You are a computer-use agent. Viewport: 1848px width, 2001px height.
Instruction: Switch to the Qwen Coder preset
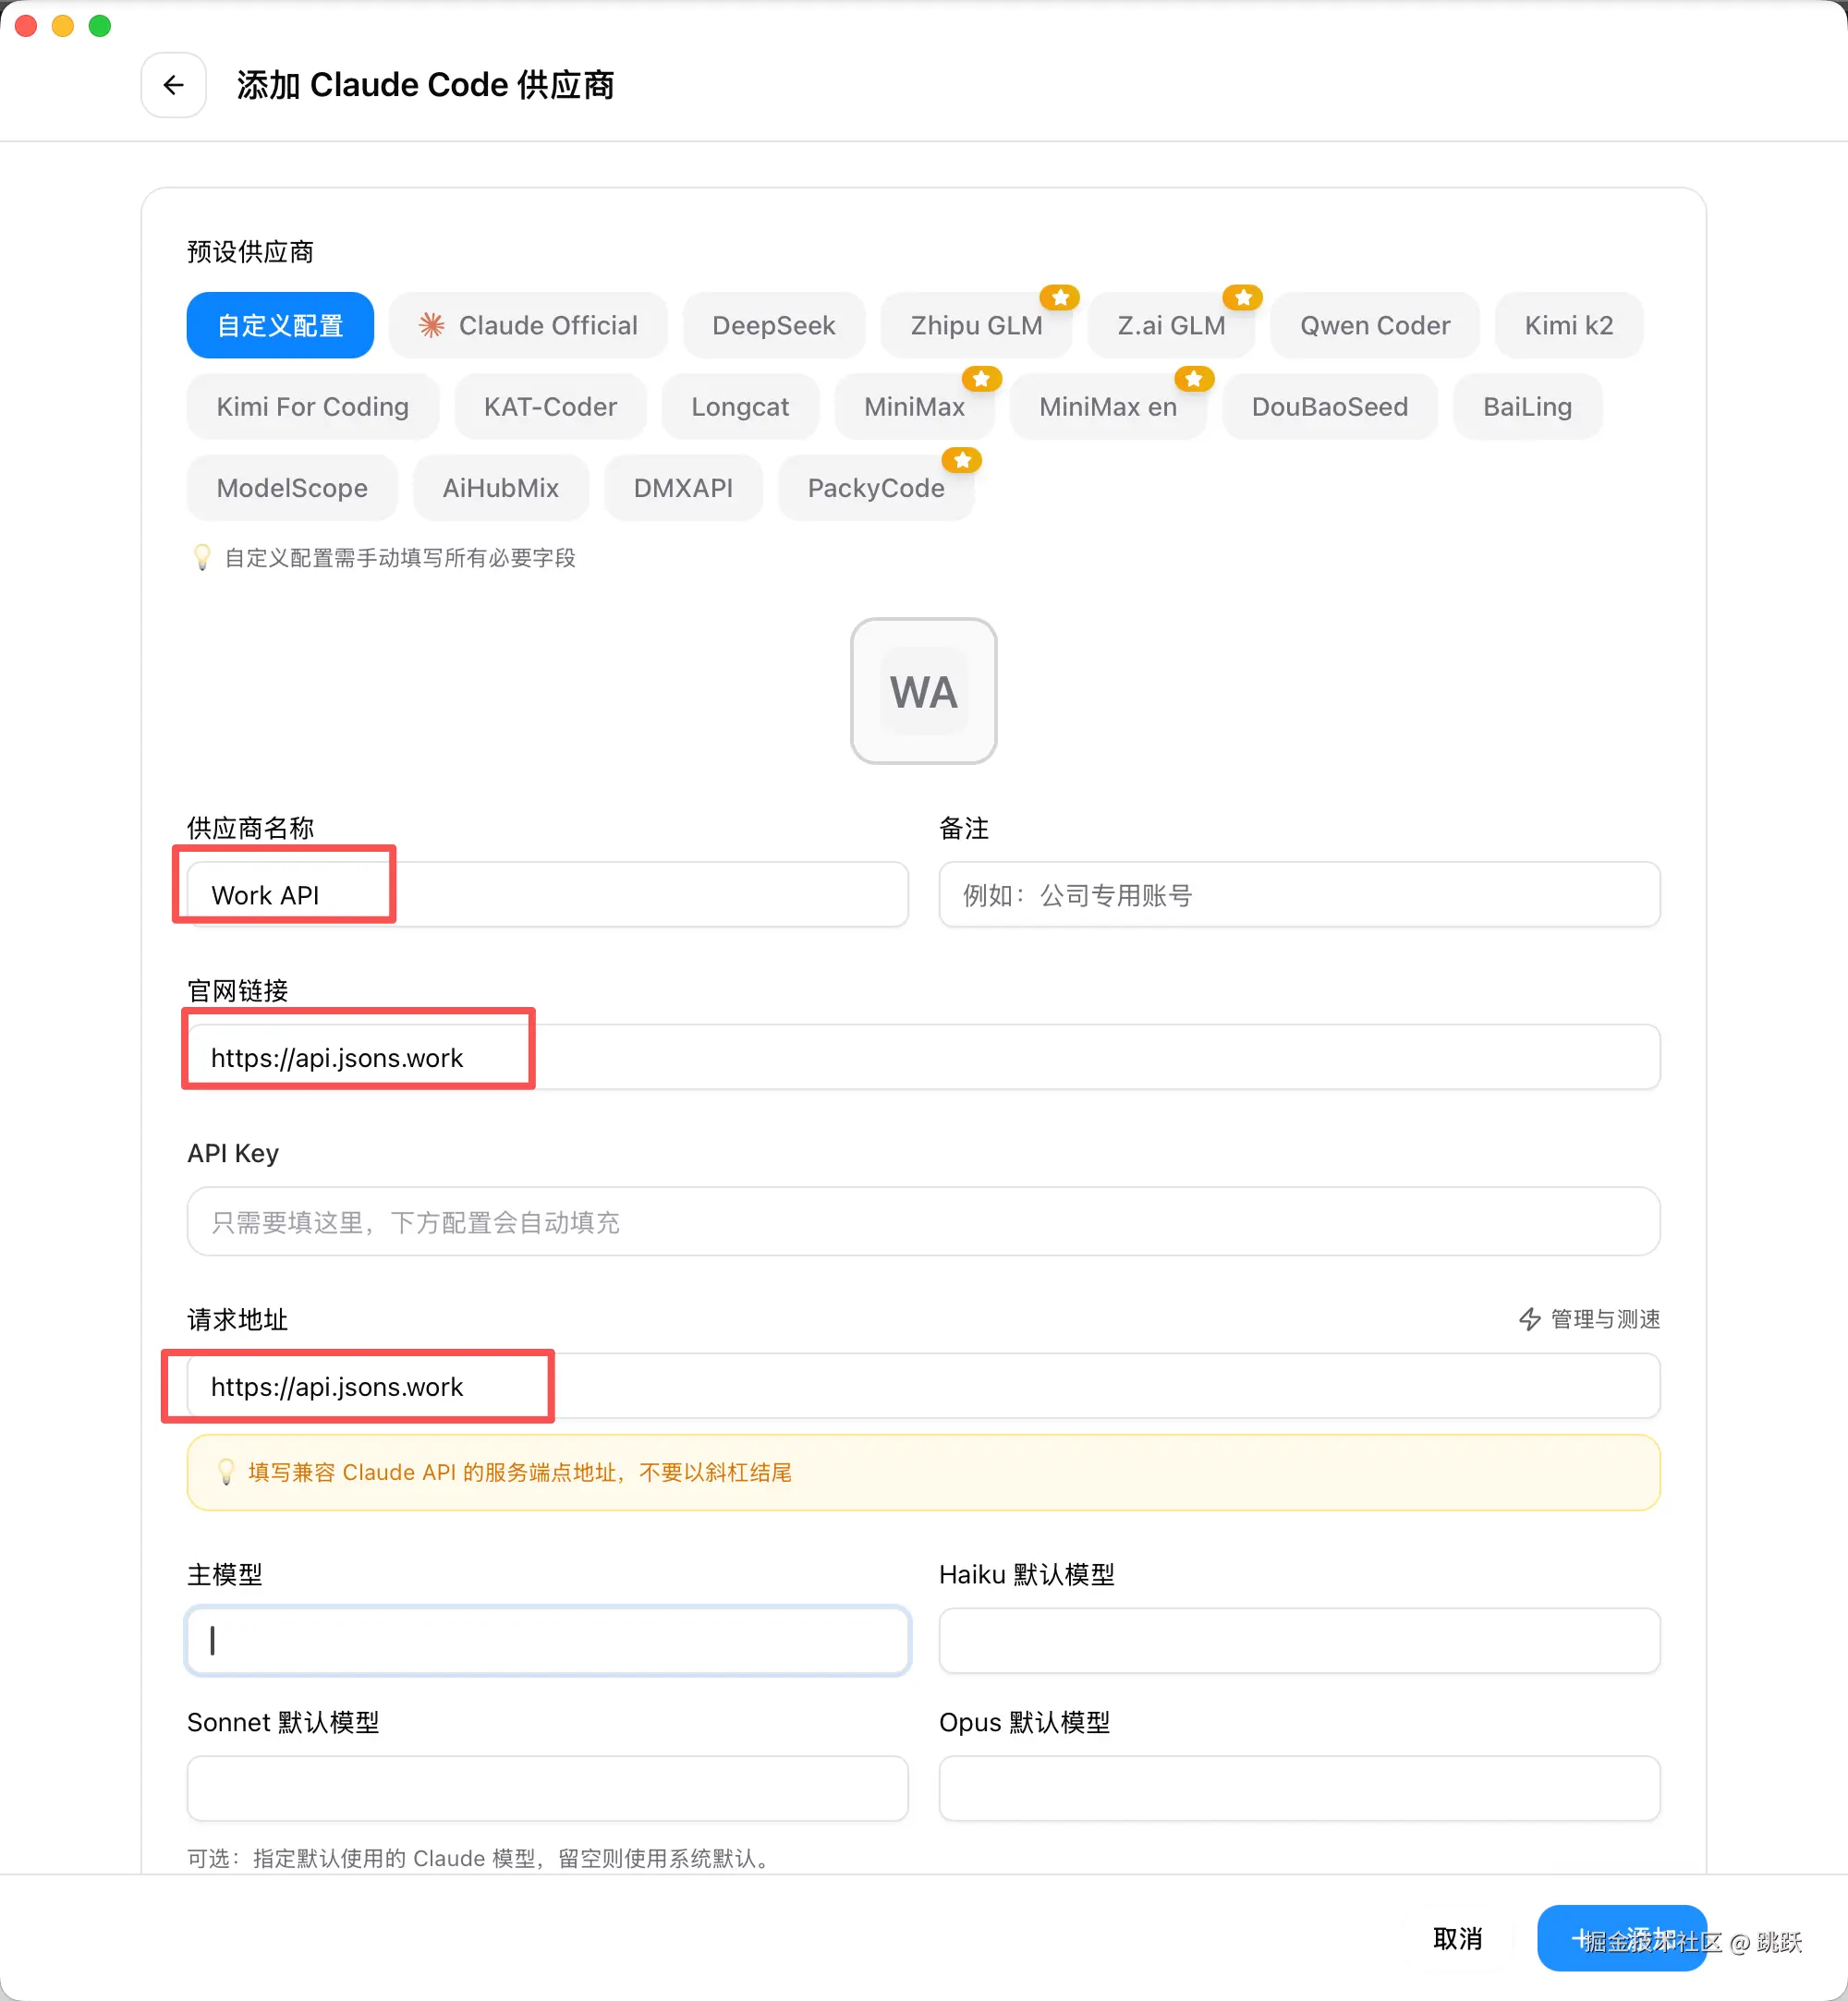tap(1374, 325)
